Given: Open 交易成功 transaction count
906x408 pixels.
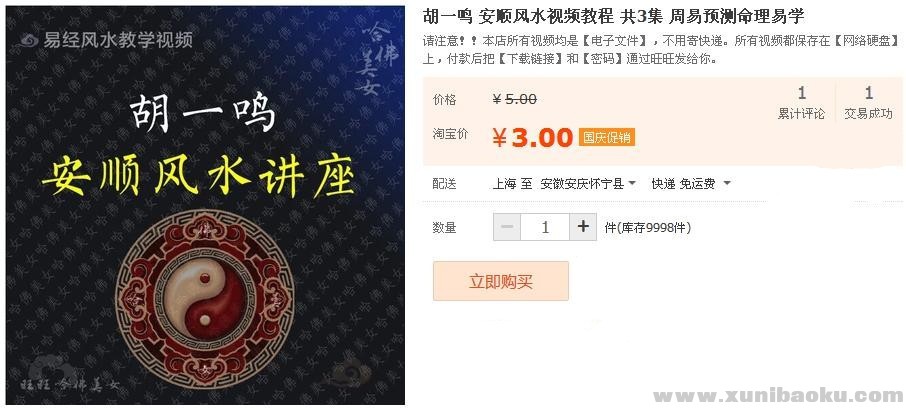Looking at the screenshot, I should 868,103.
